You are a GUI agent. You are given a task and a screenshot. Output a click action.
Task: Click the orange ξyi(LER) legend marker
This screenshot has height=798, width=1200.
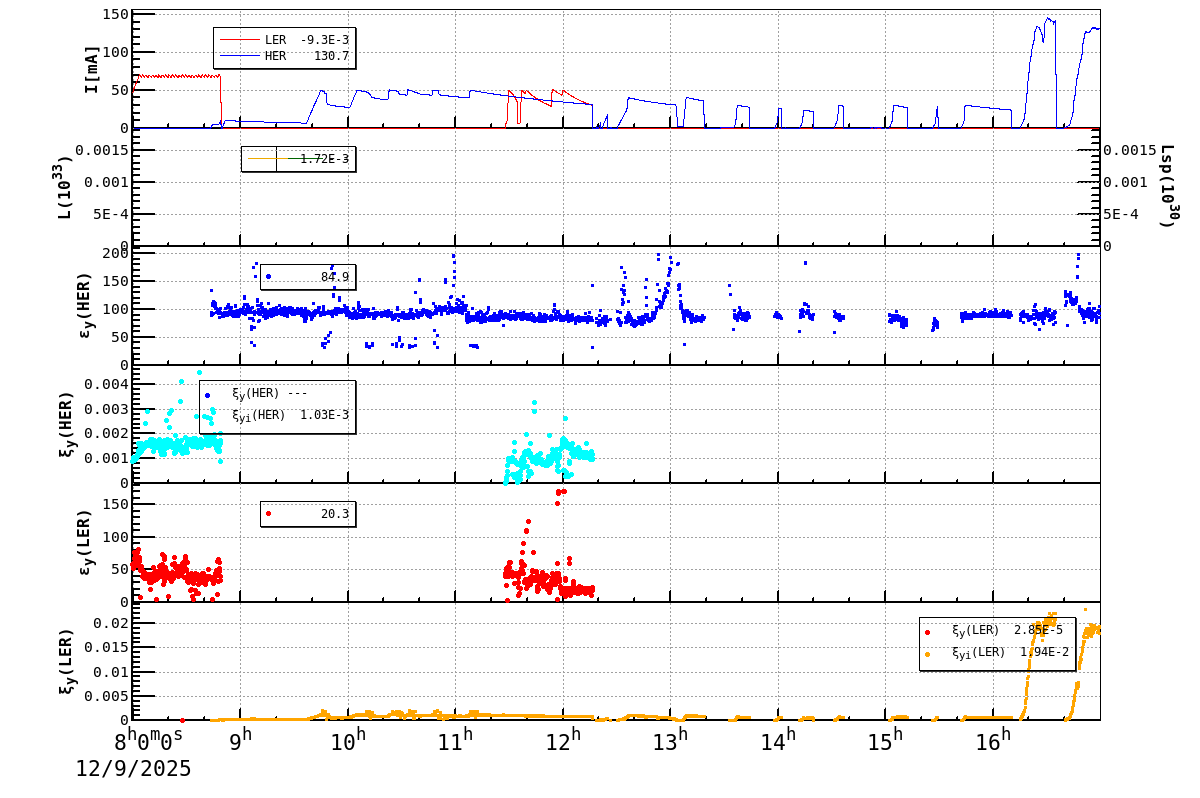point(928,653)
